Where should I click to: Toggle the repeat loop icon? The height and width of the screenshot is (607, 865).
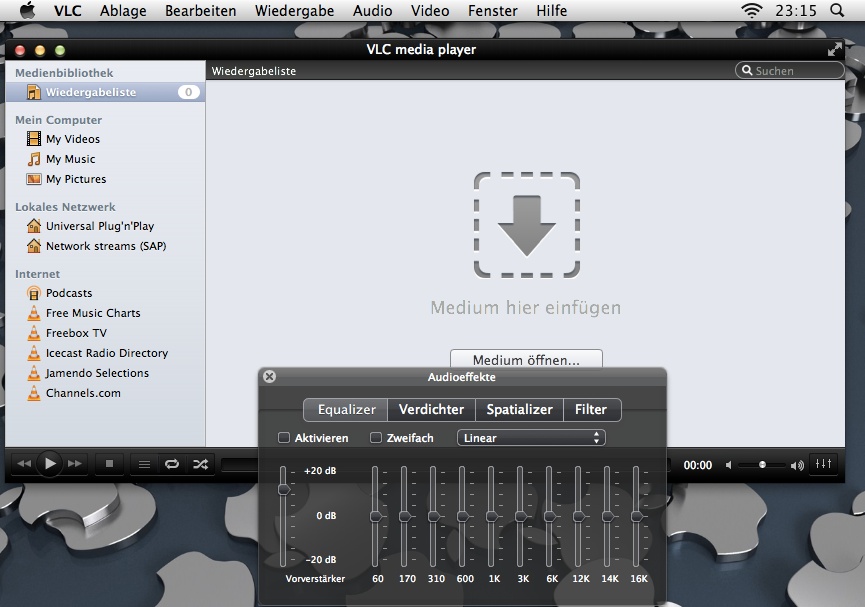click(172, 464)
